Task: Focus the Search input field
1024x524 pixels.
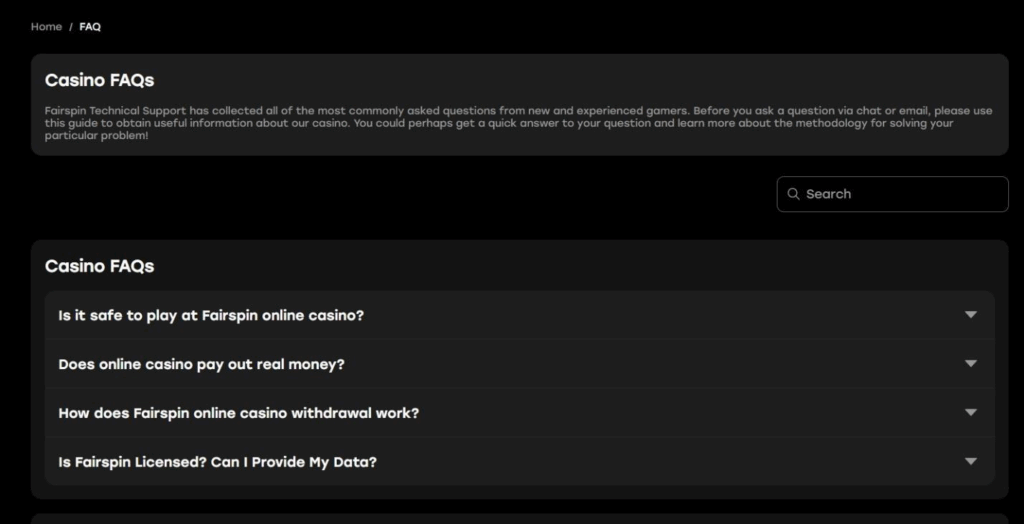Action: (900, 194)
